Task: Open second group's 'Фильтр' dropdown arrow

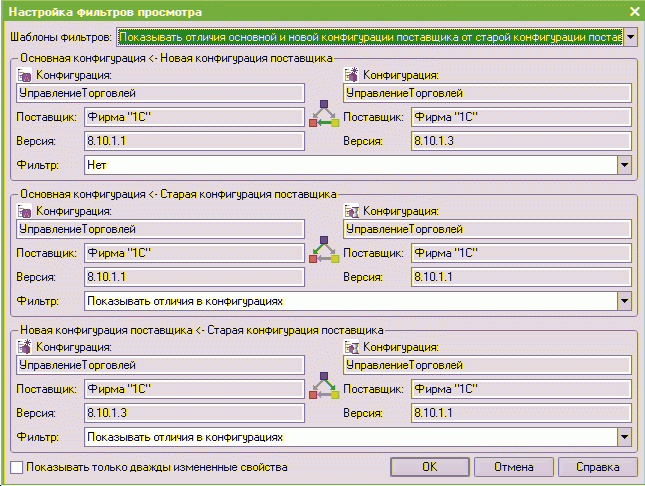Action: click(x=624, y=301)
